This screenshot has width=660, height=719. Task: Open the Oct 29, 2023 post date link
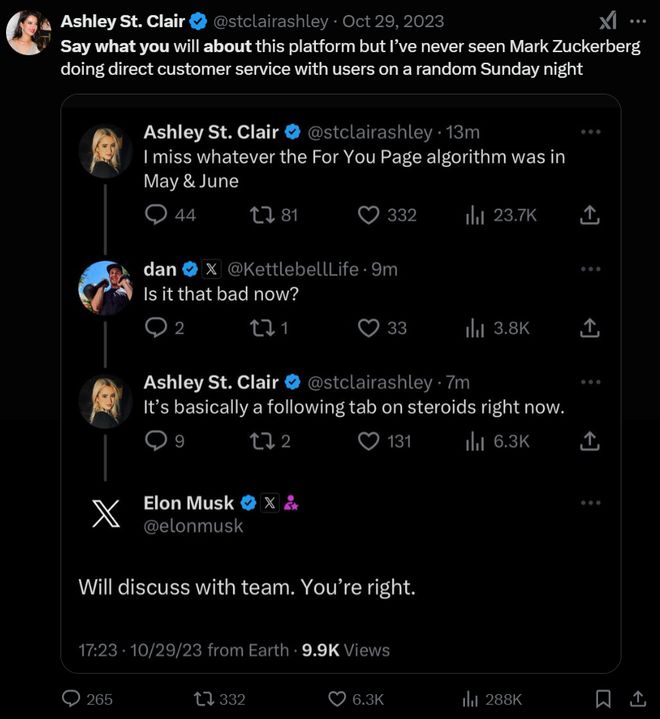click(x=394, y=21)
